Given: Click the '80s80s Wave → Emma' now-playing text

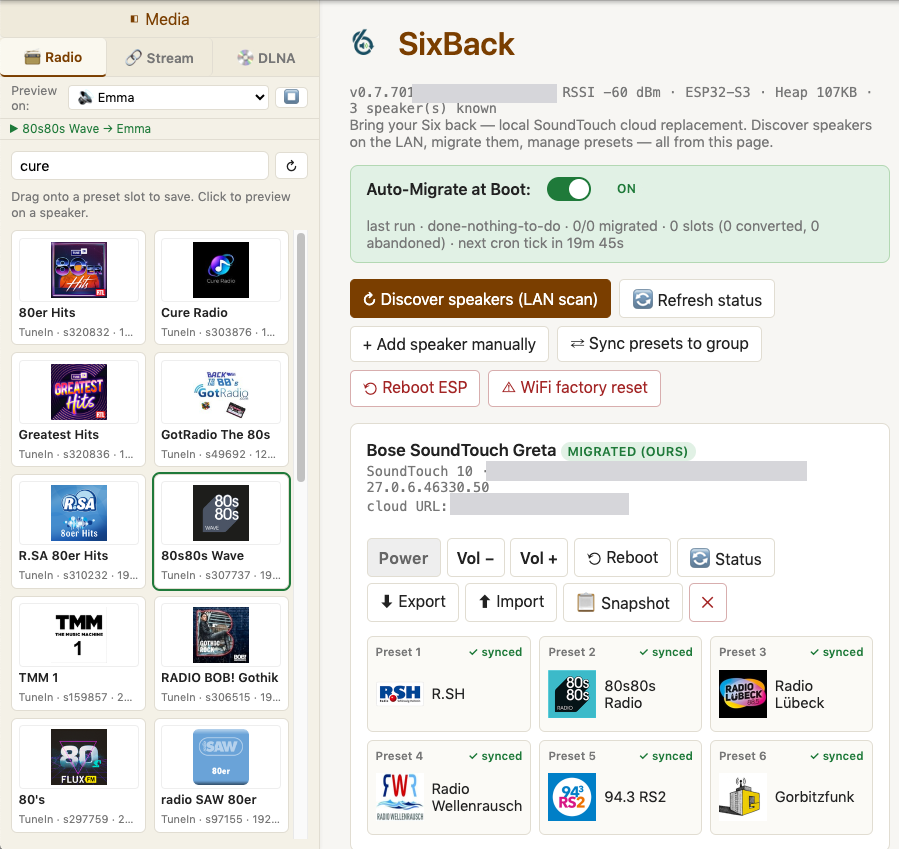Looking at the screenshot, I should [86, 129].
